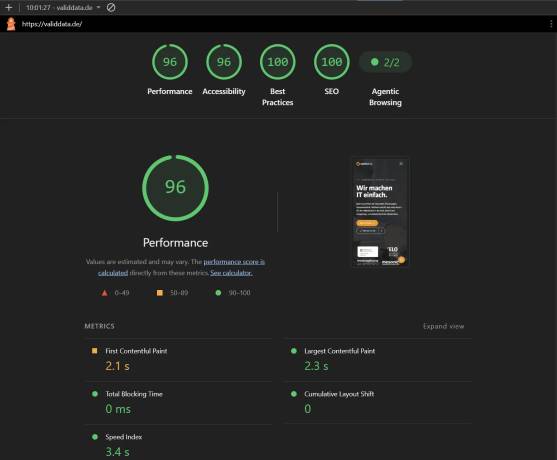Click the 3.4 s value
Screen dimensions: 557x460
point(117,452)
